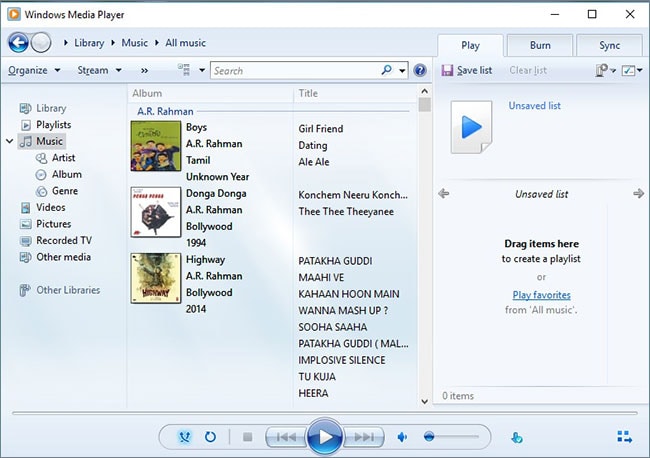The width and height of the screenshot is (650, 458).
Task: Open Other media
Action: (63, 257)
